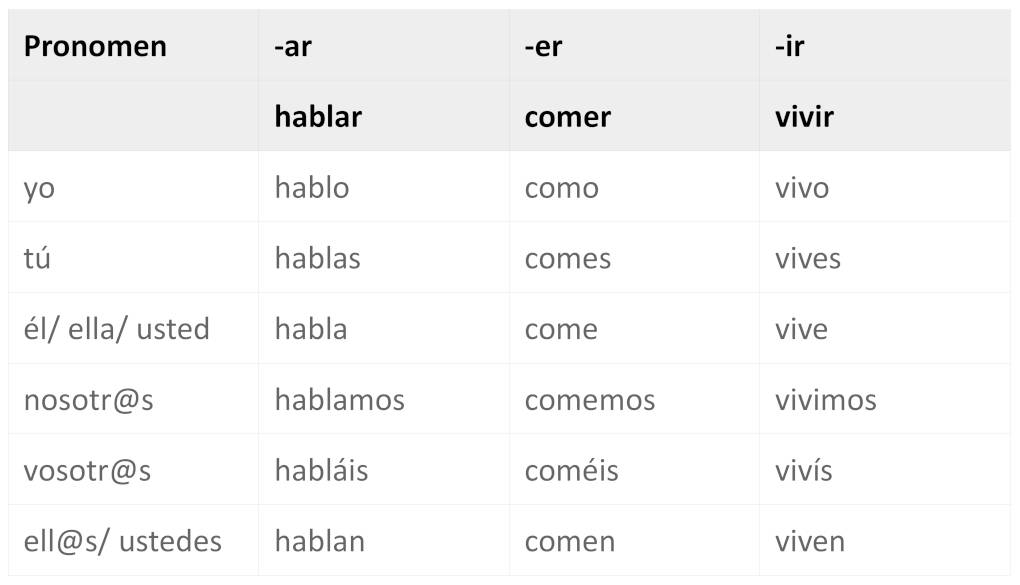1020x585 pixels.
Task: Select the word vivimos
Action: 825,400
